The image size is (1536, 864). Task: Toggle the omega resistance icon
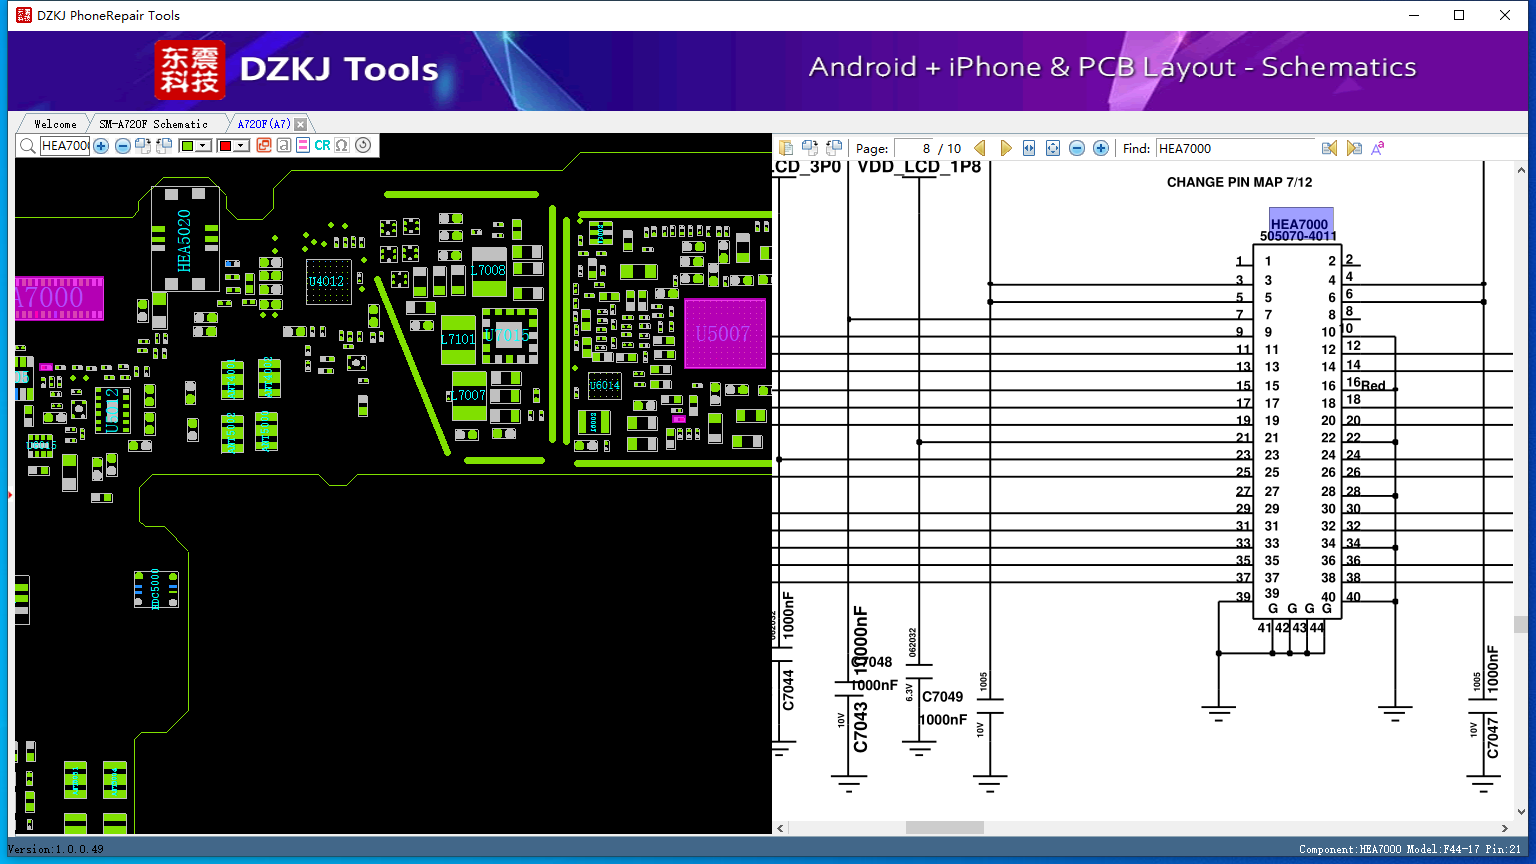[x=342, y=146]
